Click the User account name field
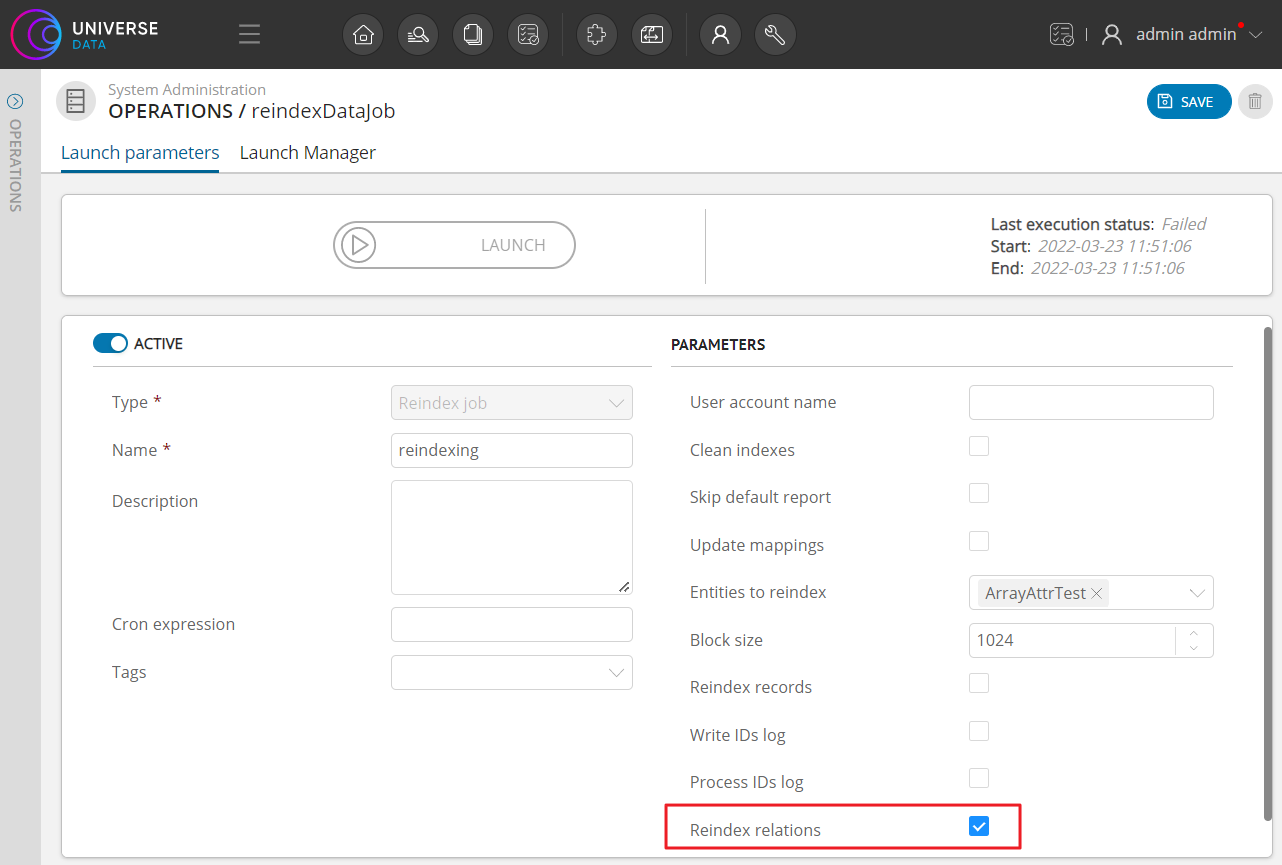This screenshot has height=865, width=1282. click(1091, 402)
